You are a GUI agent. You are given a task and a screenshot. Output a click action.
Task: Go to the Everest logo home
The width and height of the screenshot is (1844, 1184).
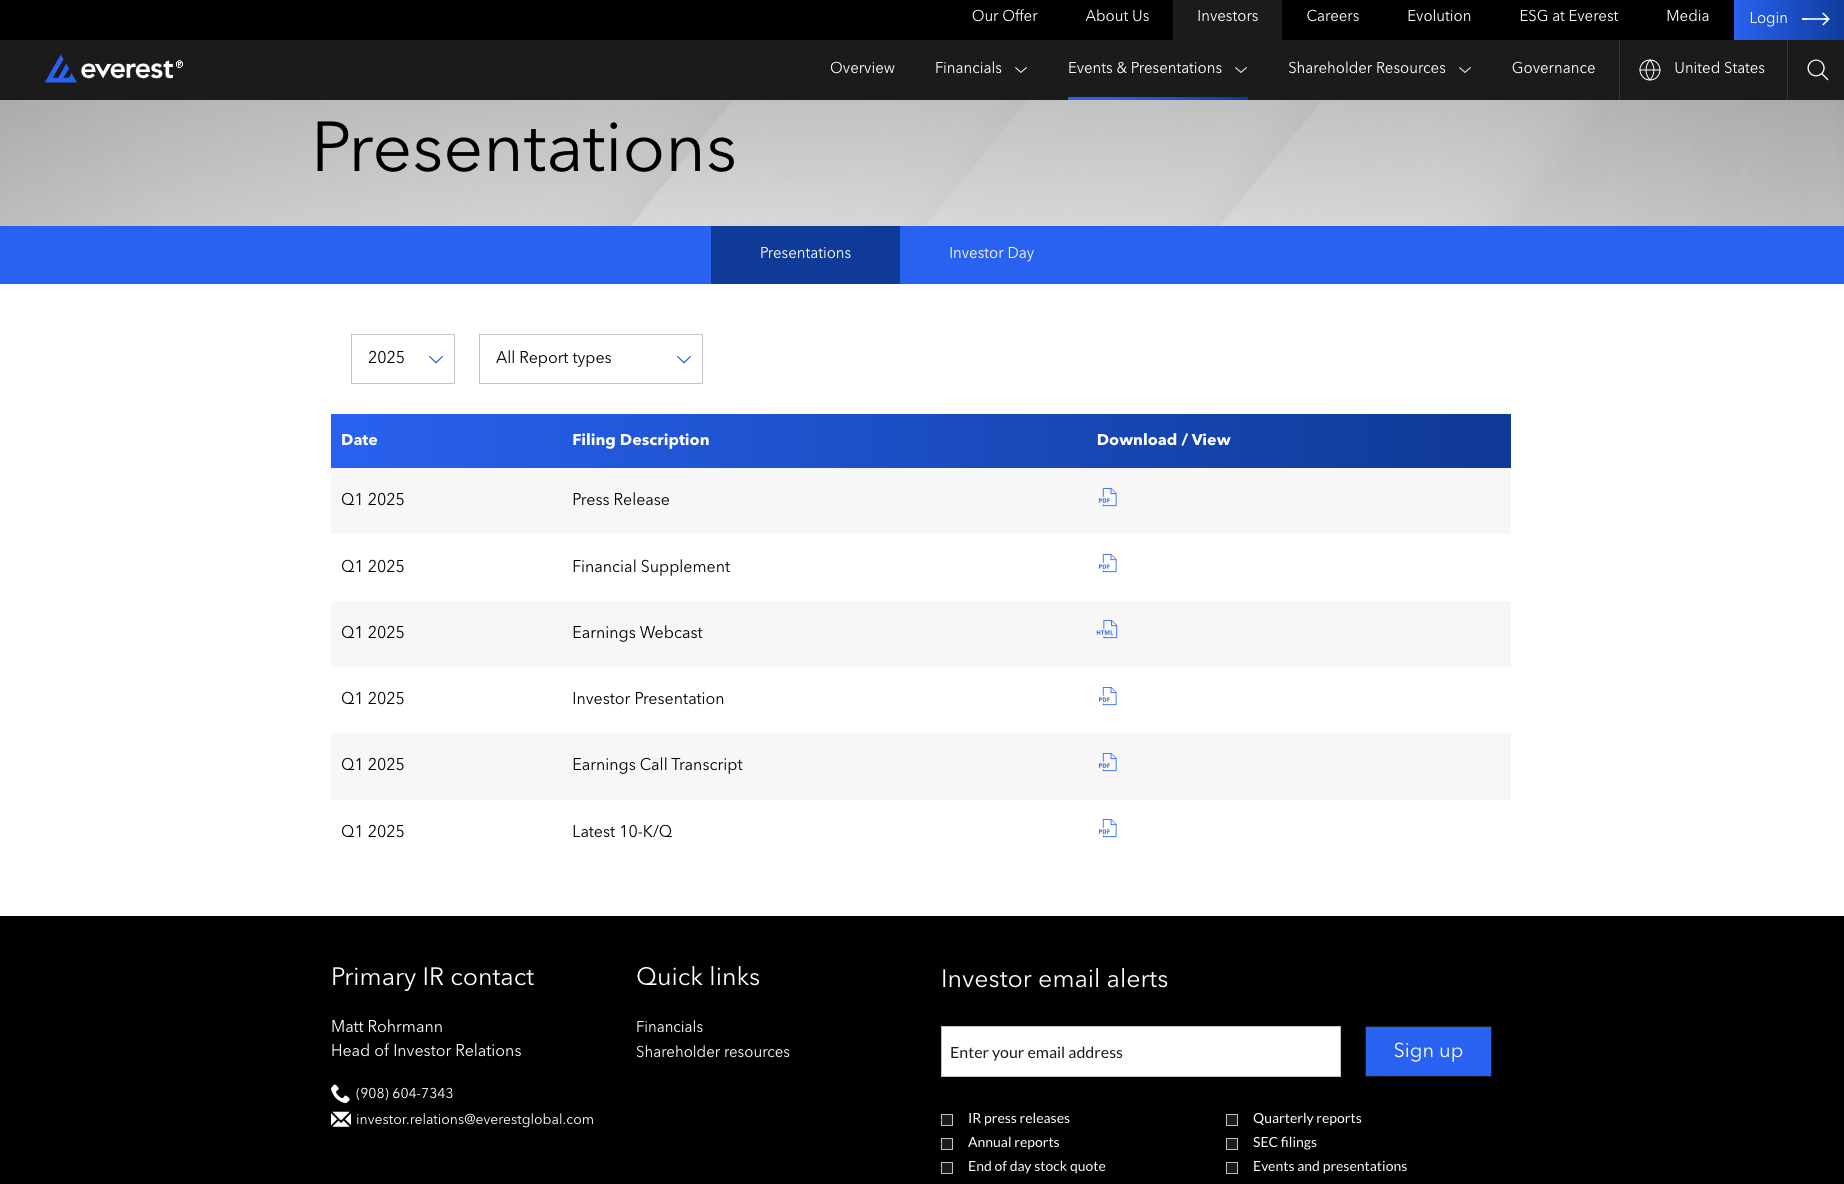(x=114, y=69)
